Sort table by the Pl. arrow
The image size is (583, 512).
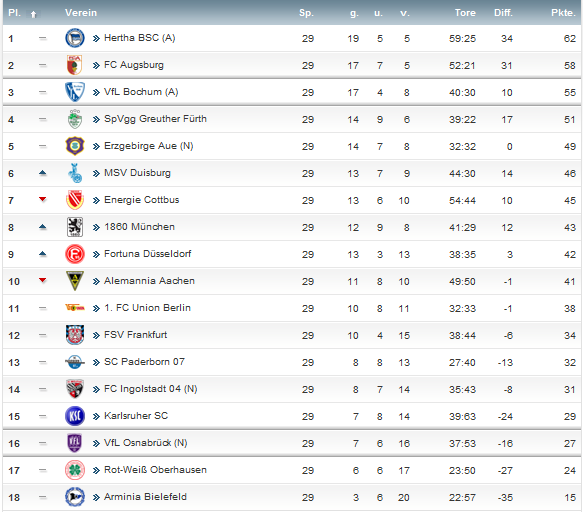pos(33,15)
